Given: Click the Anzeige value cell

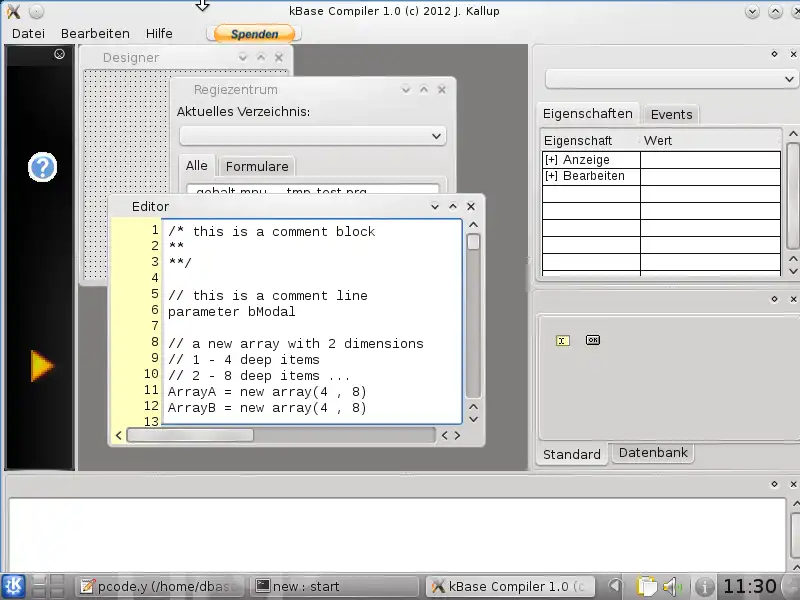Looking at the screenshot, I should (x=710, y=160).
